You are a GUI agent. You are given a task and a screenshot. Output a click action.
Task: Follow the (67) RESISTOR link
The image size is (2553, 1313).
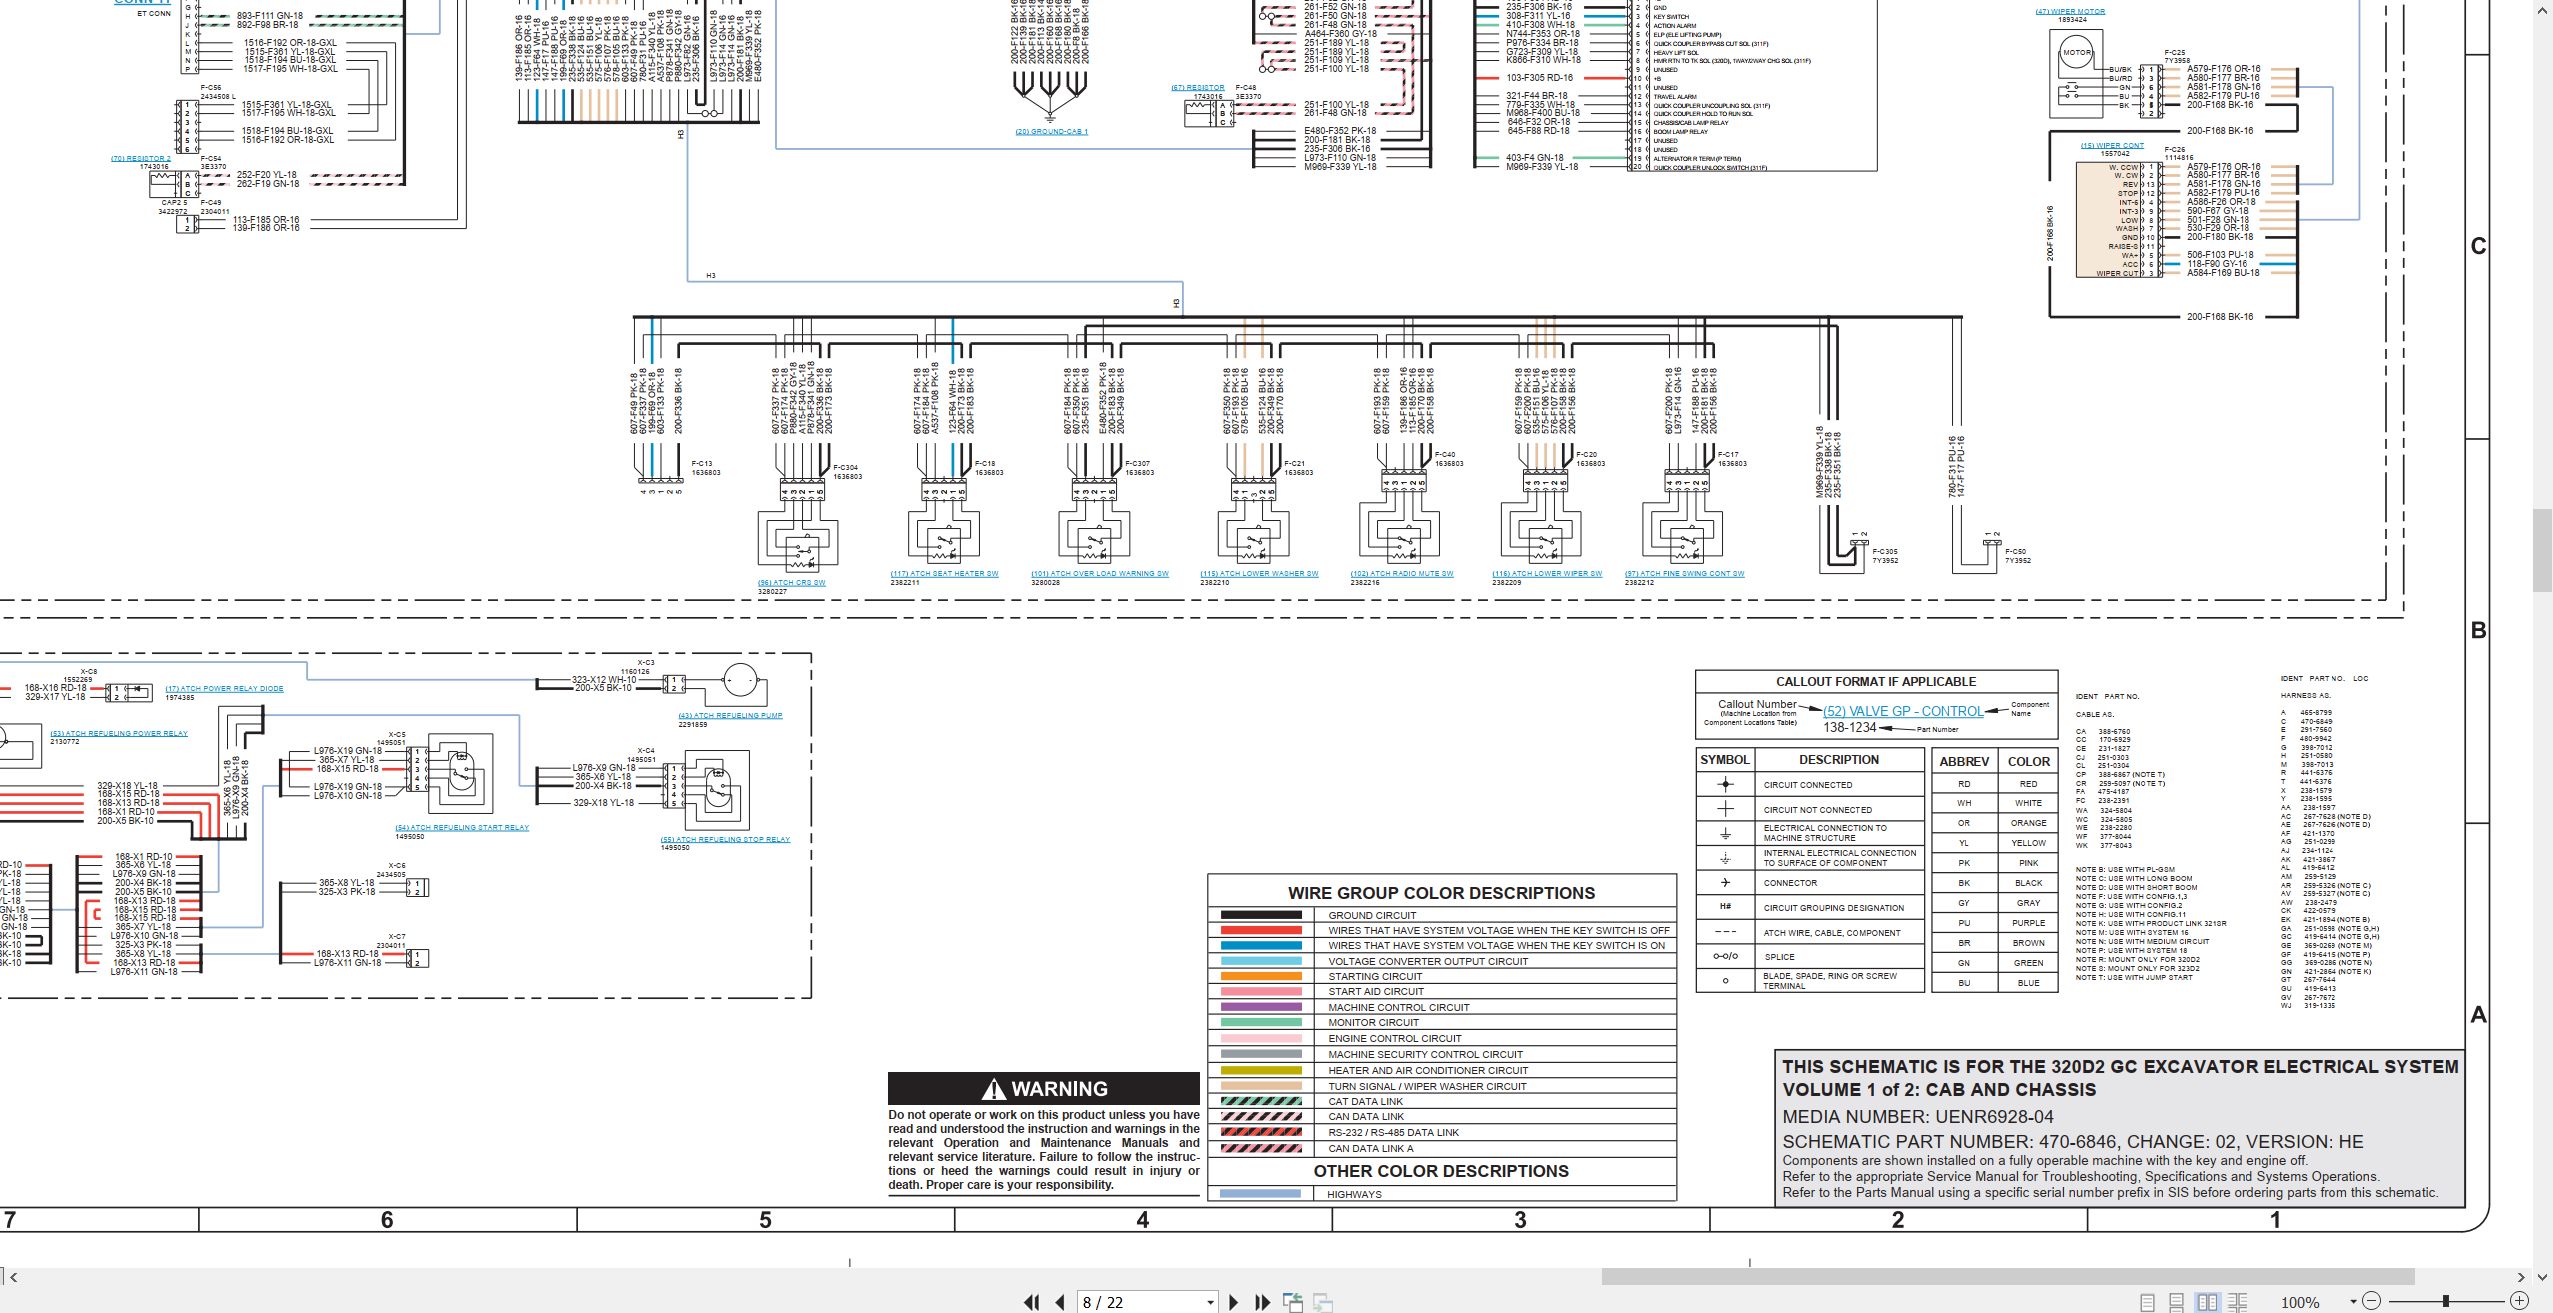click(x=1198, y=88)
